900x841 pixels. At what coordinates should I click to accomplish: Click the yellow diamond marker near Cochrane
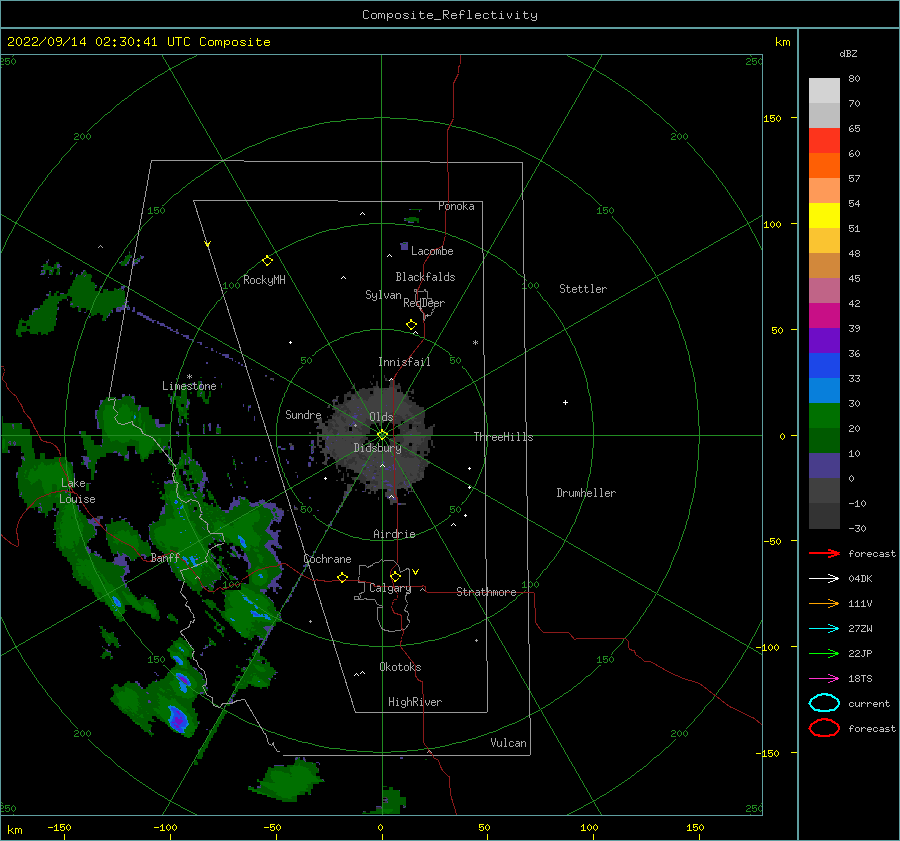[343, 578]
